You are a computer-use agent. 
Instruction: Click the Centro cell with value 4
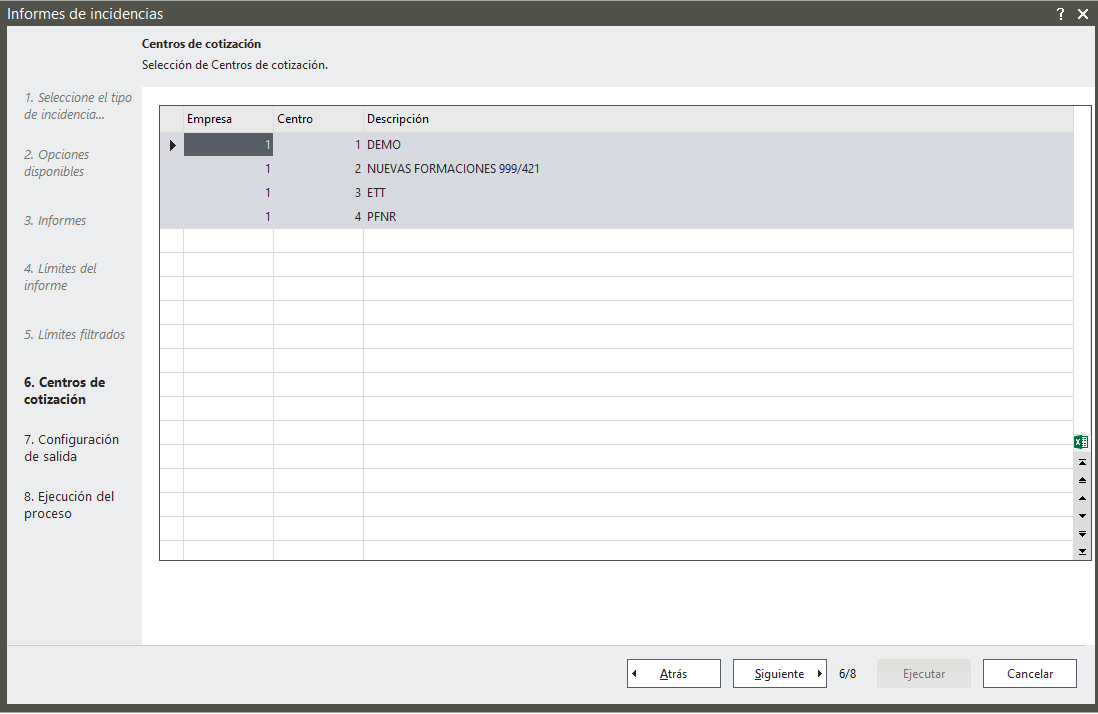318,217
